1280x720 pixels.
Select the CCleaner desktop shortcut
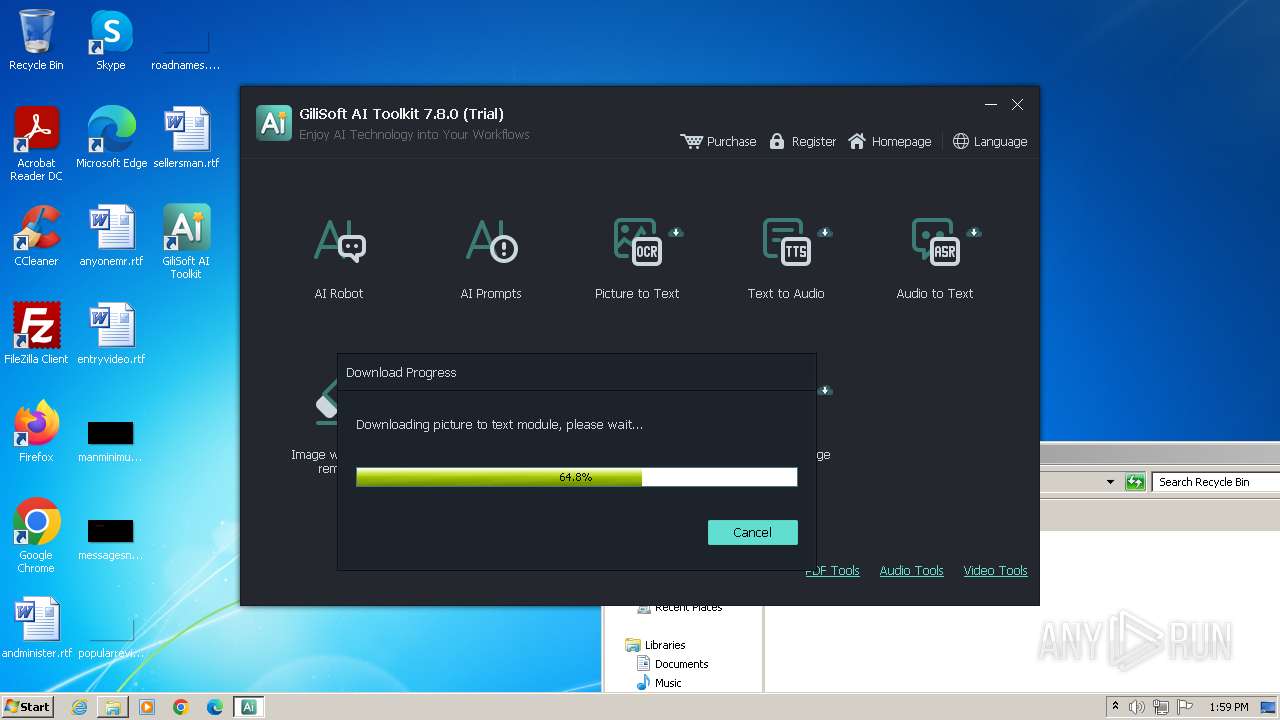(x=36, y=236)
